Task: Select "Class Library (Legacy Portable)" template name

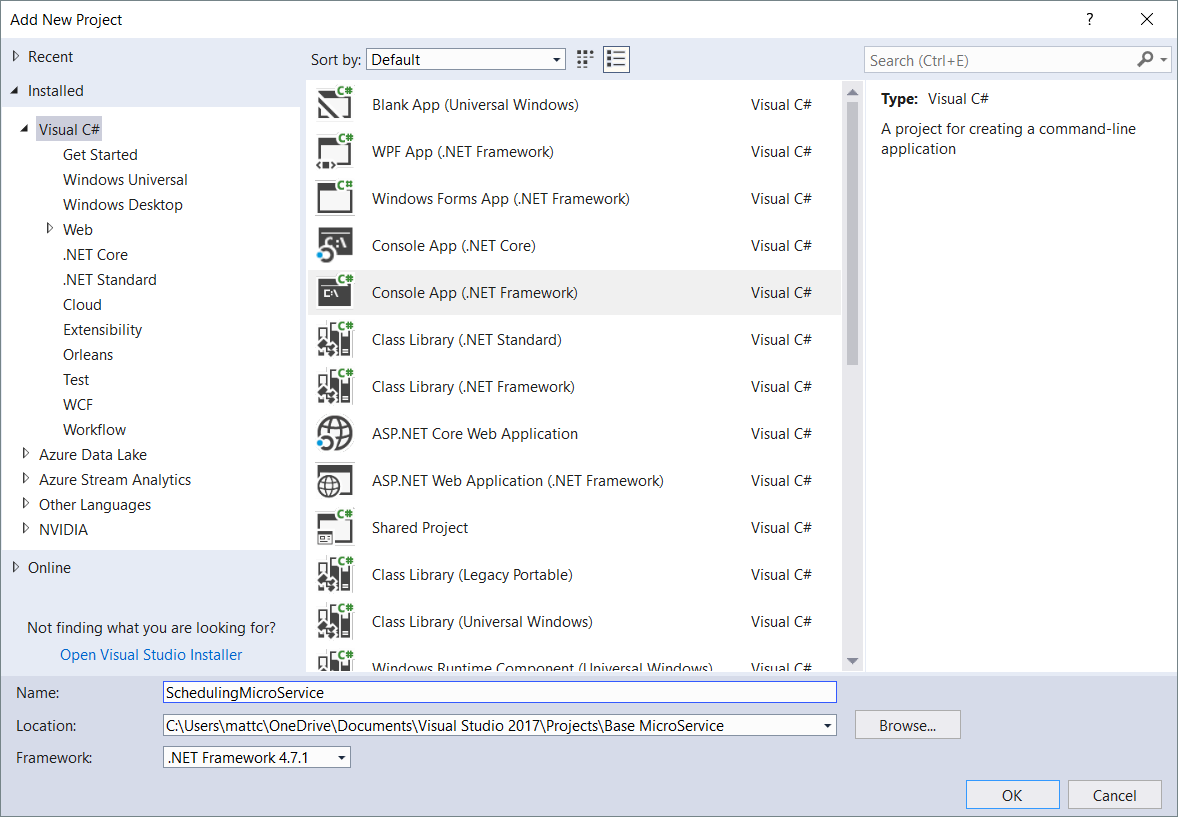Action: pyautogui.click(x=472, y=575)
